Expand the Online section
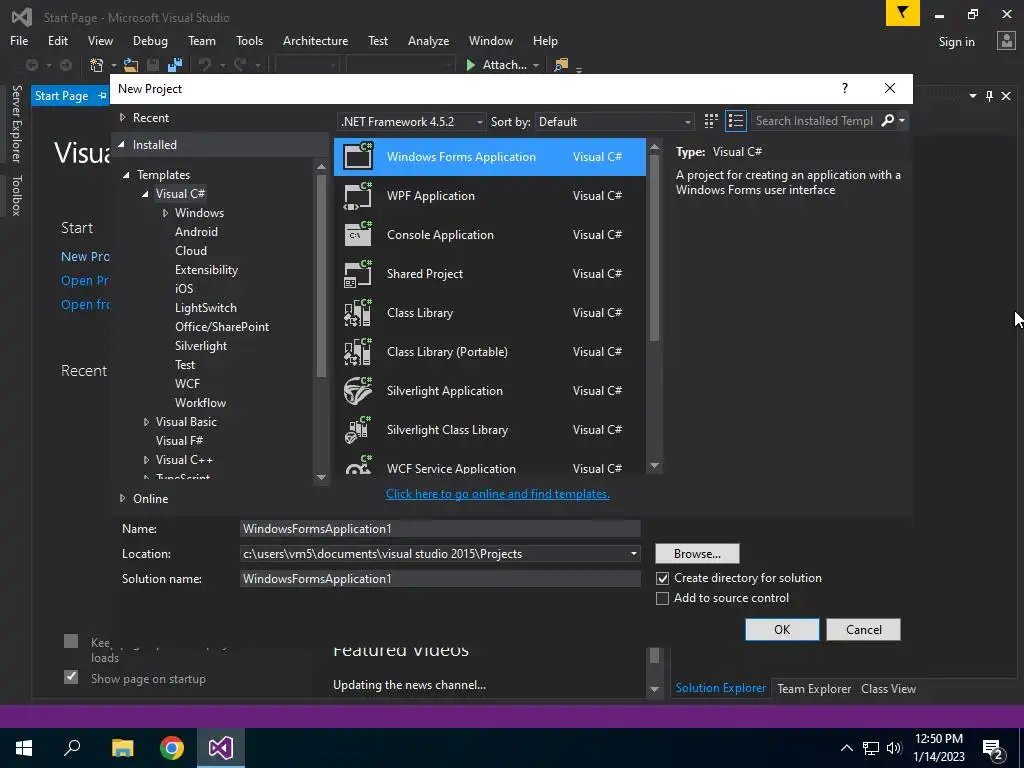Viewport: 1024px width, 768px height. 122,498
